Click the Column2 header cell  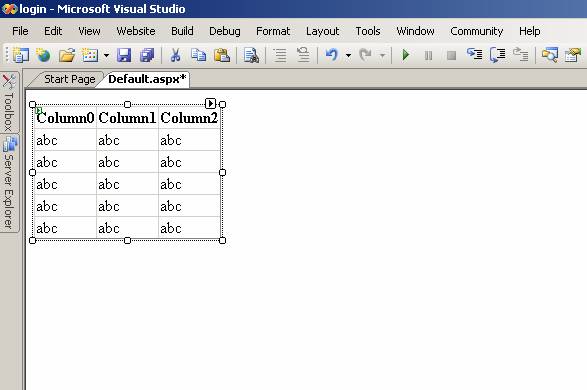[x=189, y=118]
